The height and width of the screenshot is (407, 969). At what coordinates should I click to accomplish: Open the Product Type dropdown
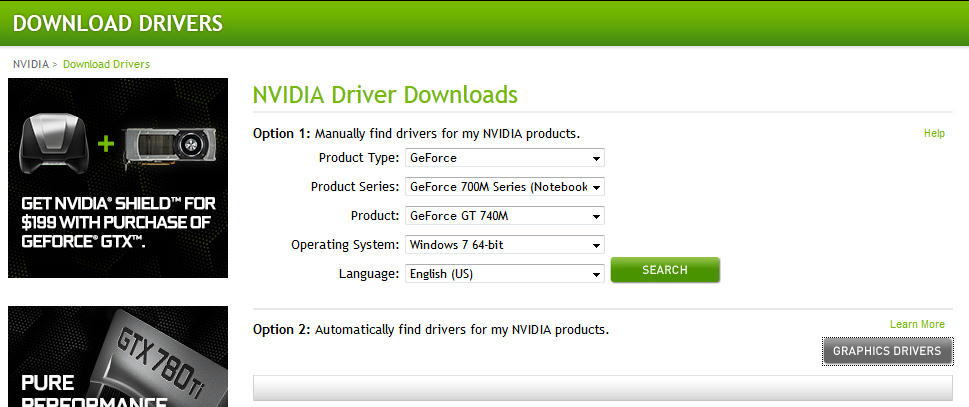(x=504, y=158)
